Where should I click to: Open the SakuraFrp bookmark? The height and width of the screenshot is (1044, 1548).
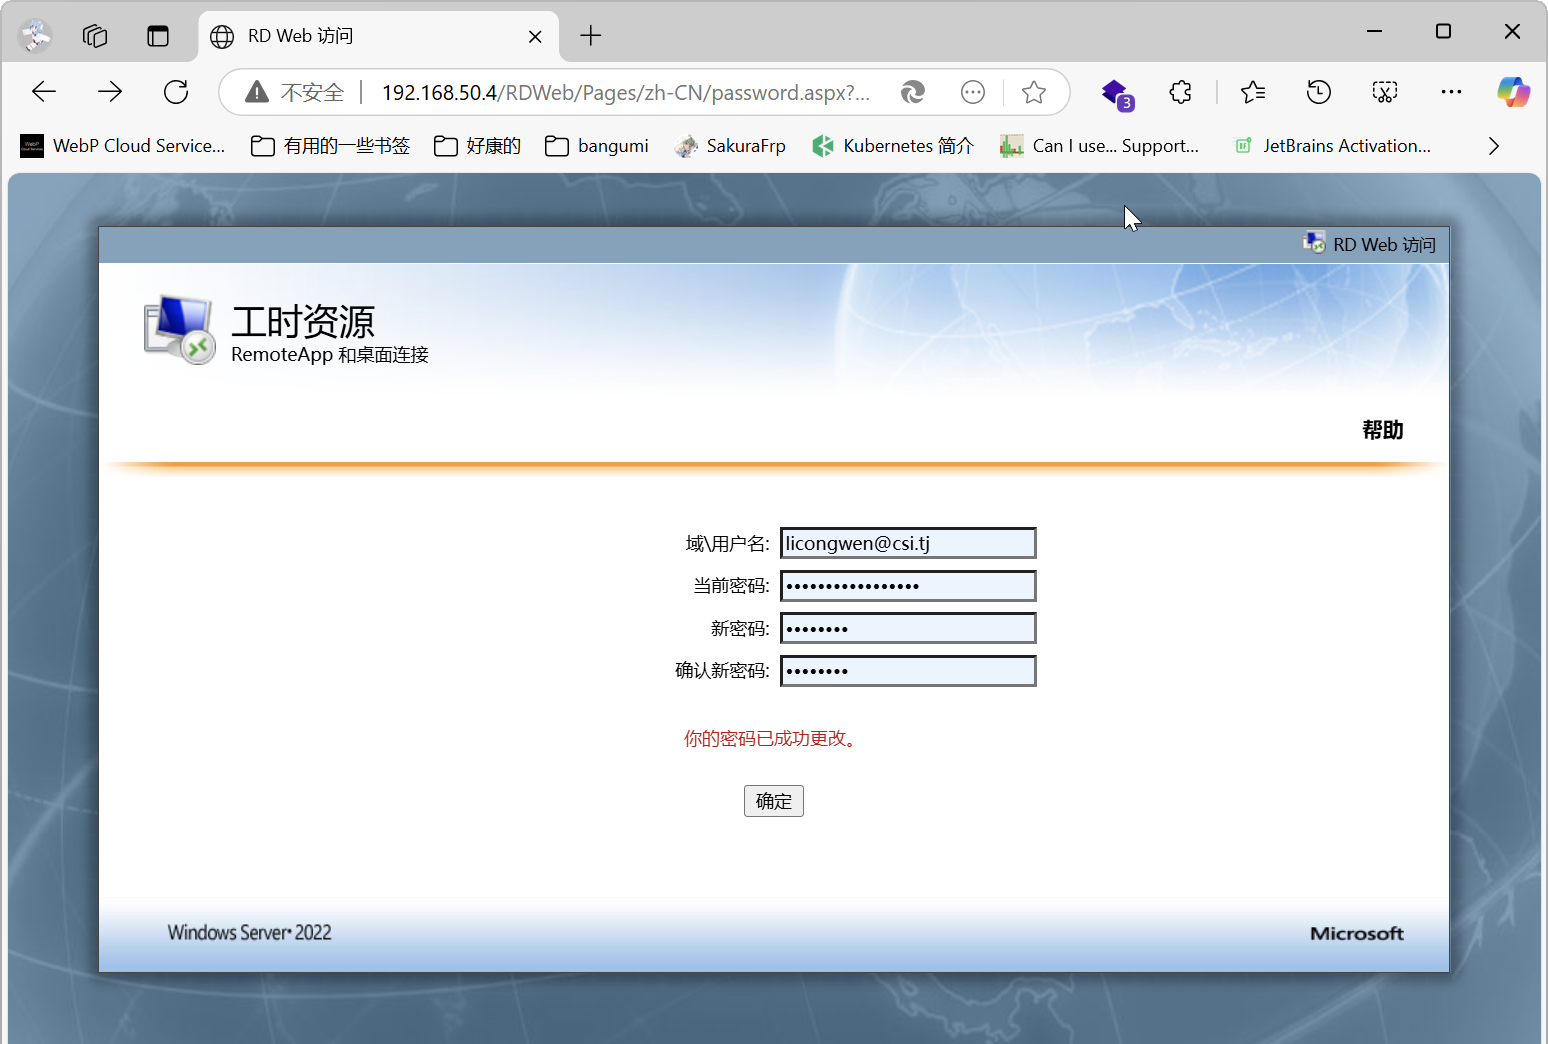730,146
